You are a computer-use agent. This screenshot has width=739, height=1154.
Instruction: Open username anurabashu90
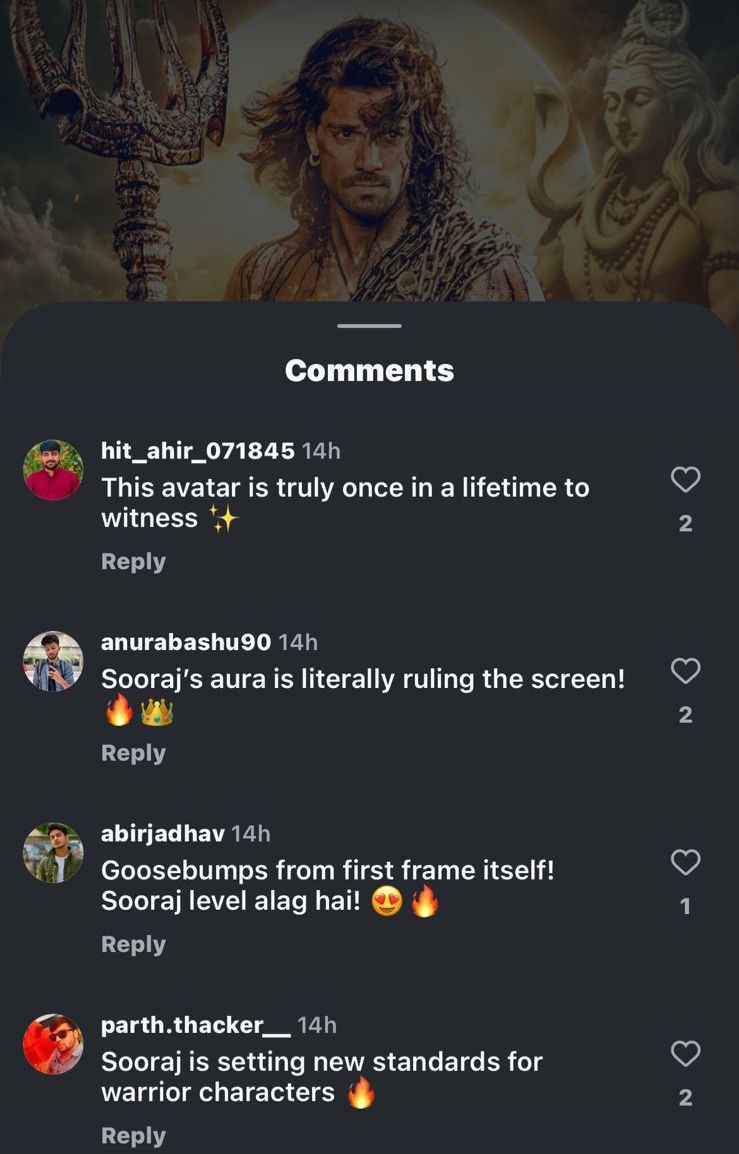click(x=186, y=642)
